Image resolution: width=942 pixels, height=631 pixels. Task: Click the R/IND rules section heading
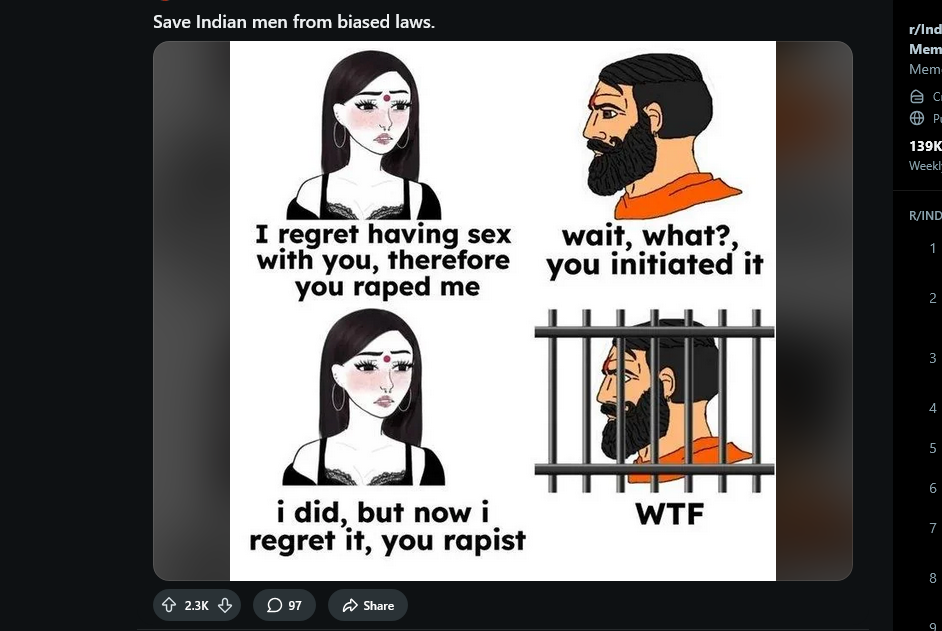click(x=925, y=216)
